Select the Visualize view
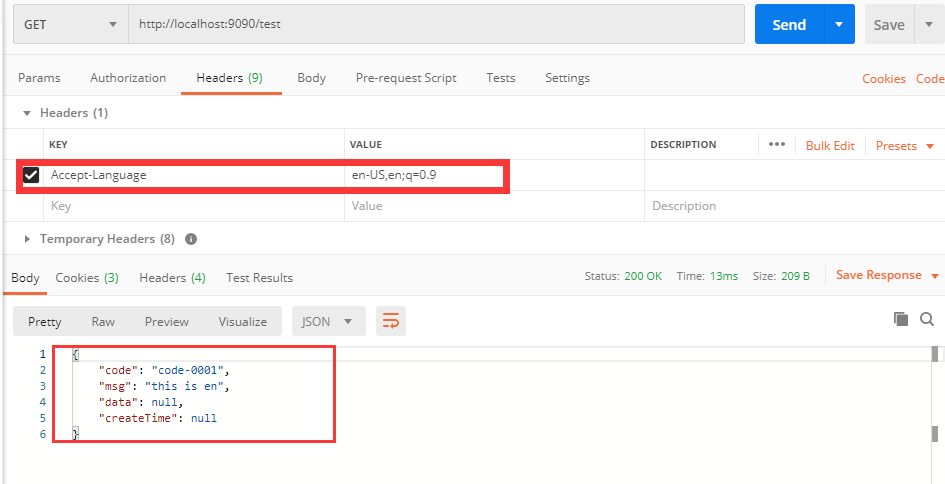The width and height of the screenshot is (945, 484). pyautogui.click(x=243, y=322)
